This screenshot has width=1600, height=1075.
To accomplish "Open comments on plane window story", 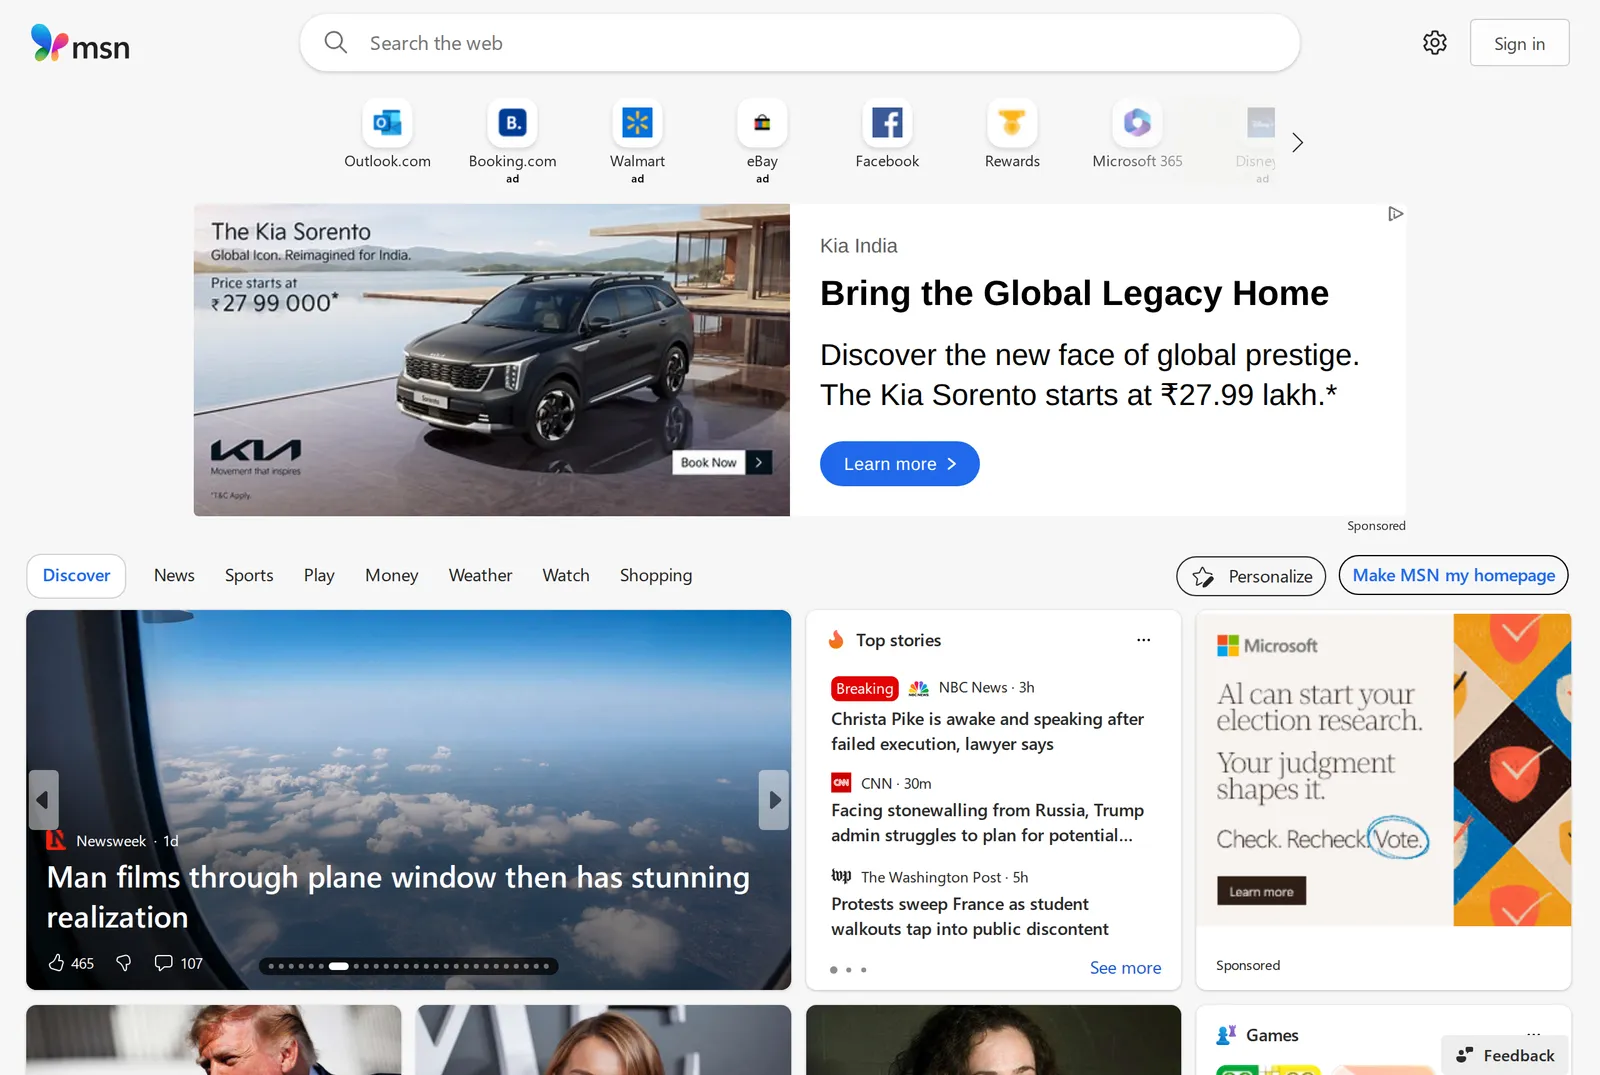I will pos(178,963).
